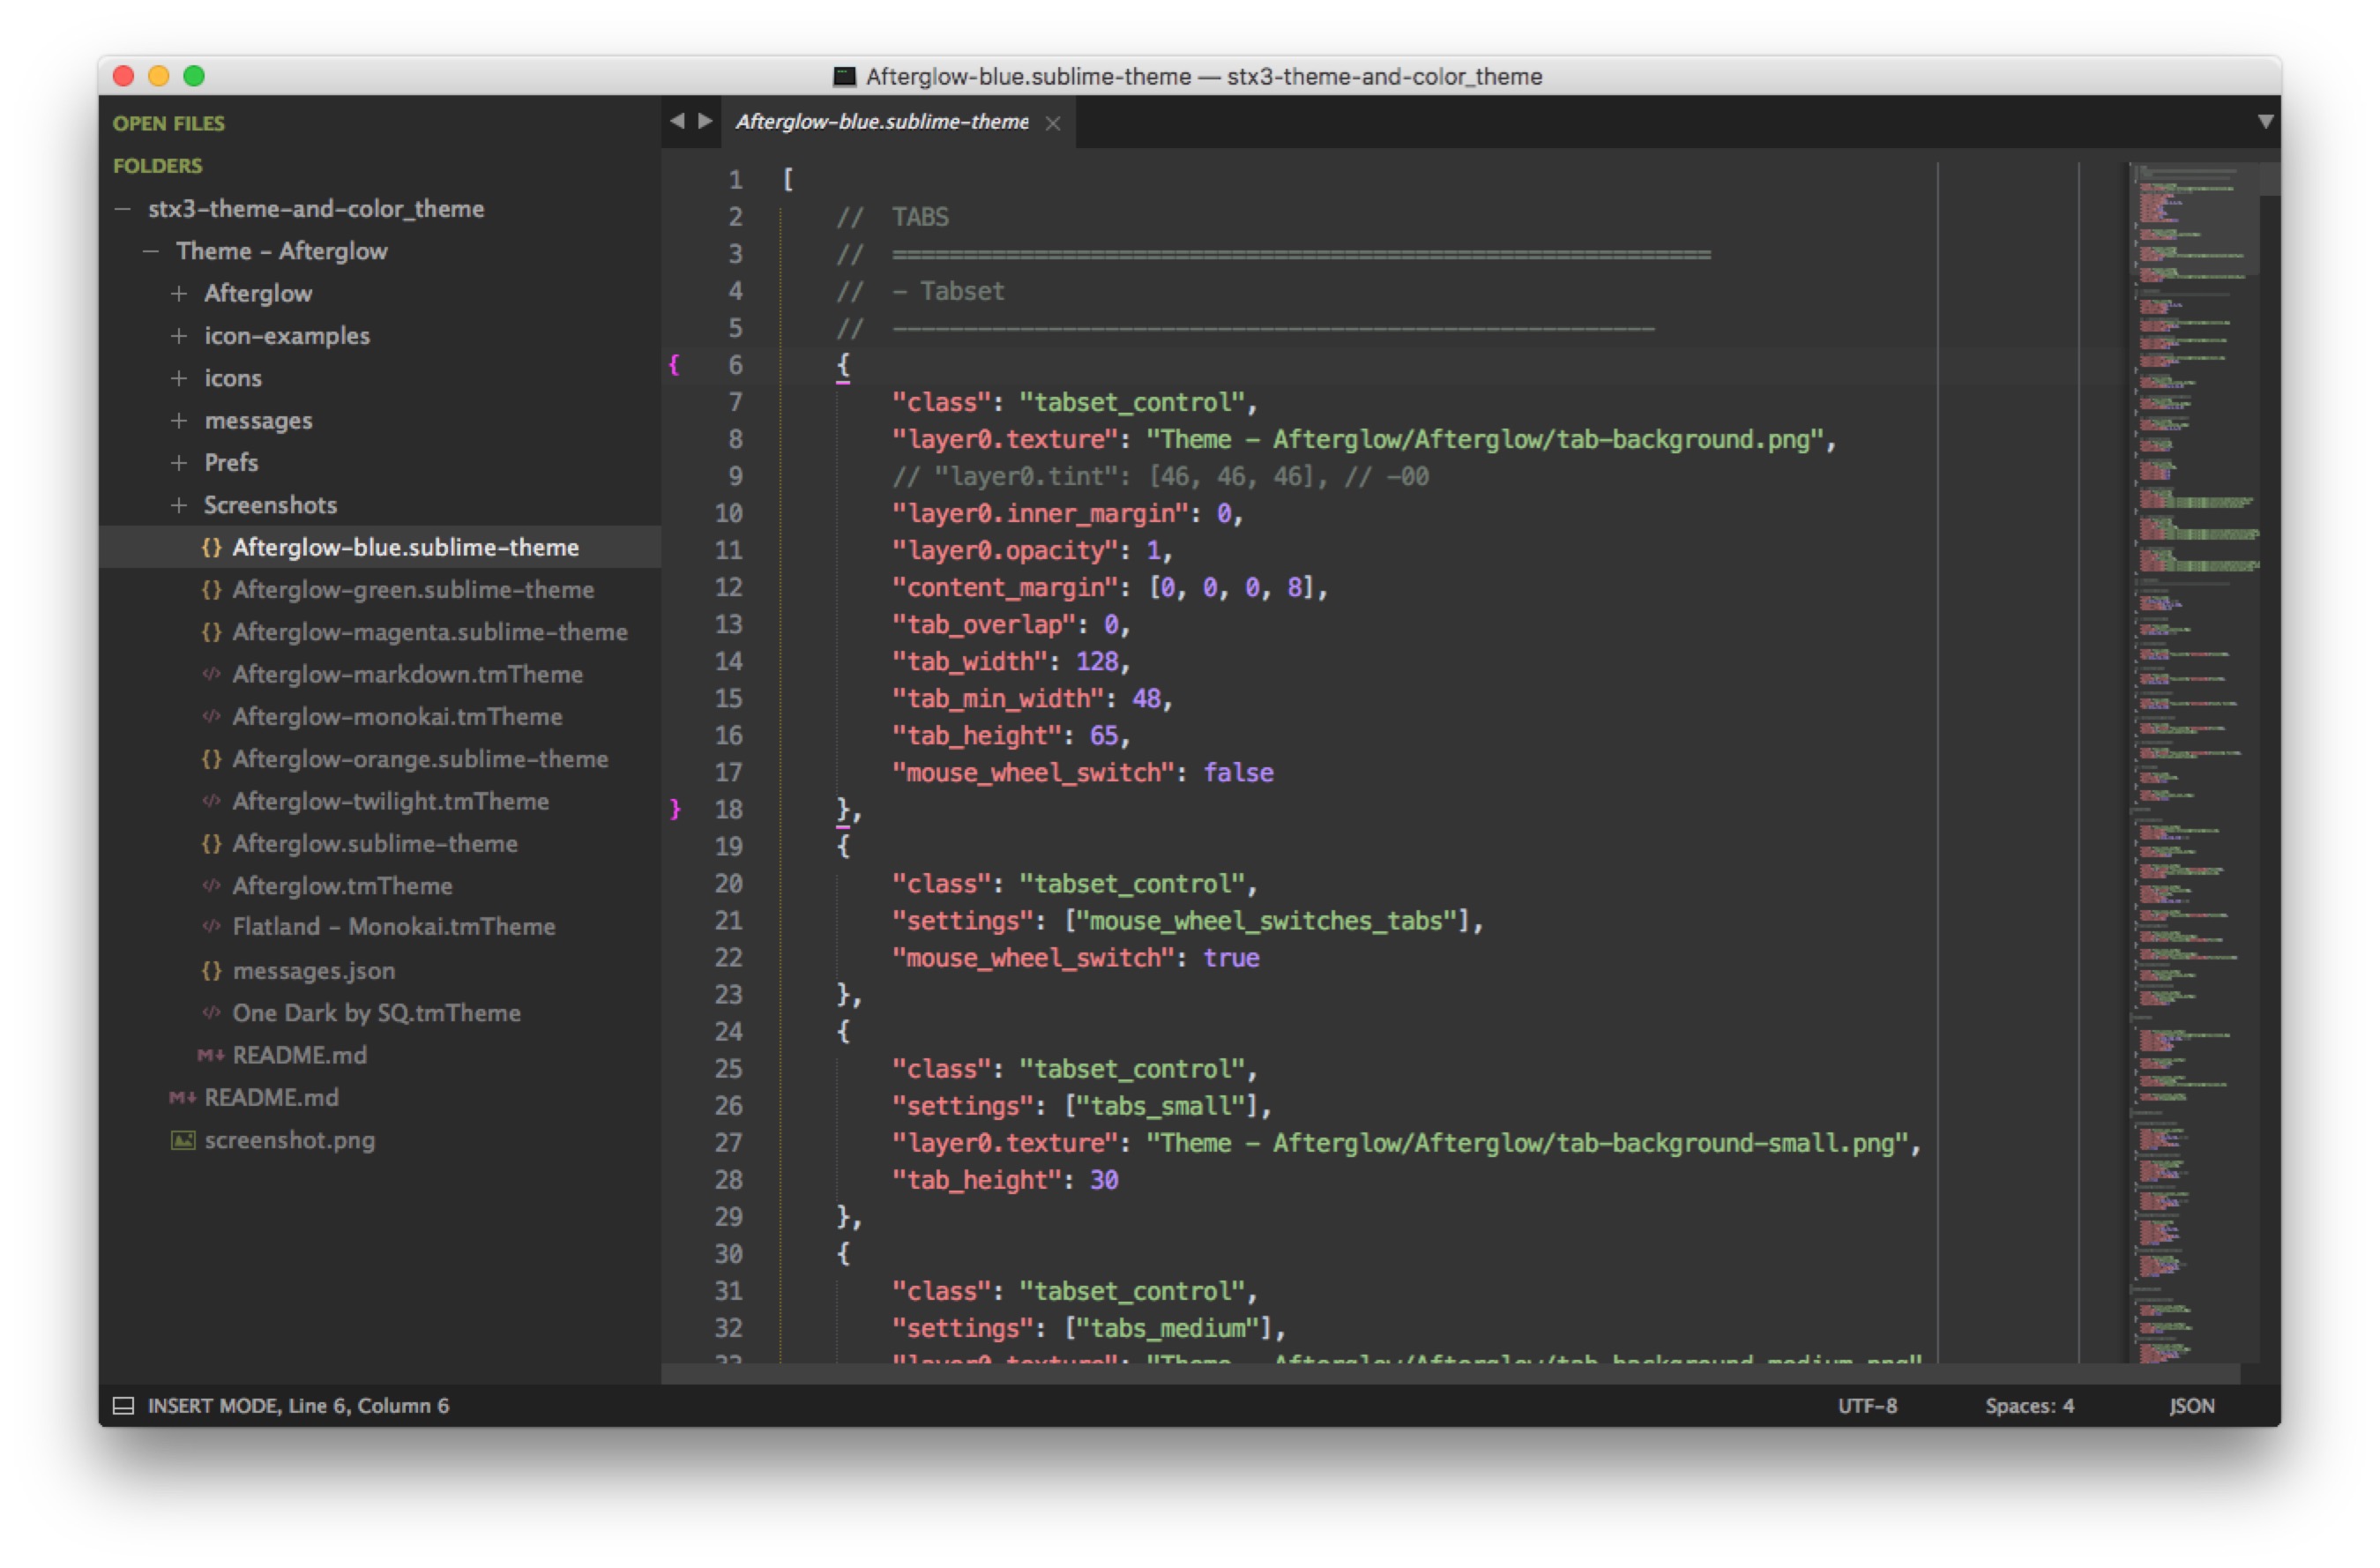Click the vertical scrollbar thumb at top right

coord(2269,179)
